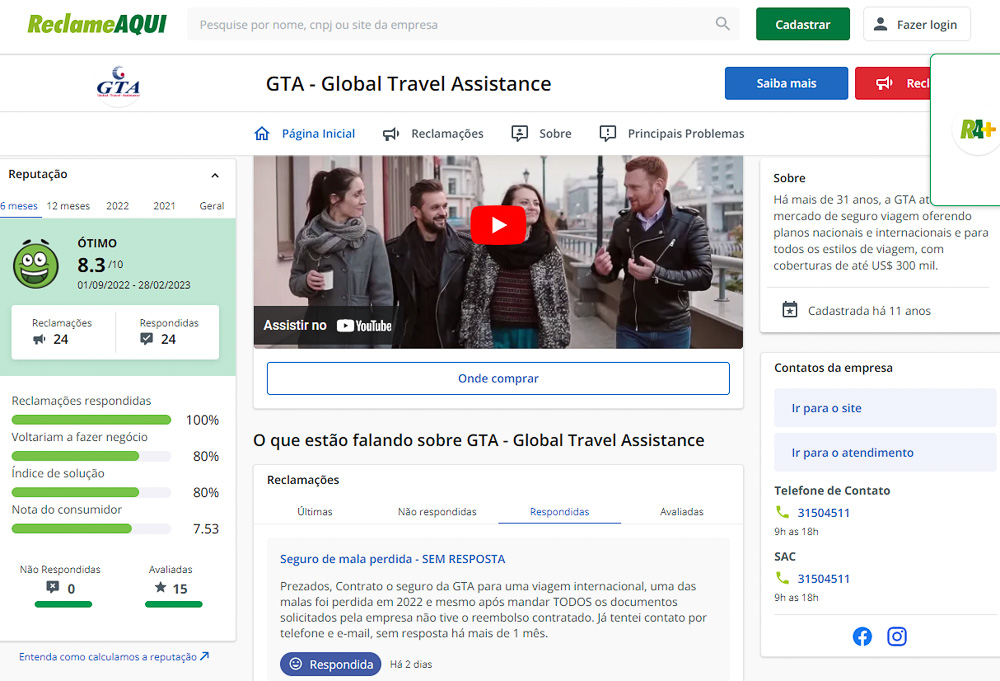Show the Não respondidas complaints tab
This screenshot has height=681, width=1000.
click(x=438, y=511)
